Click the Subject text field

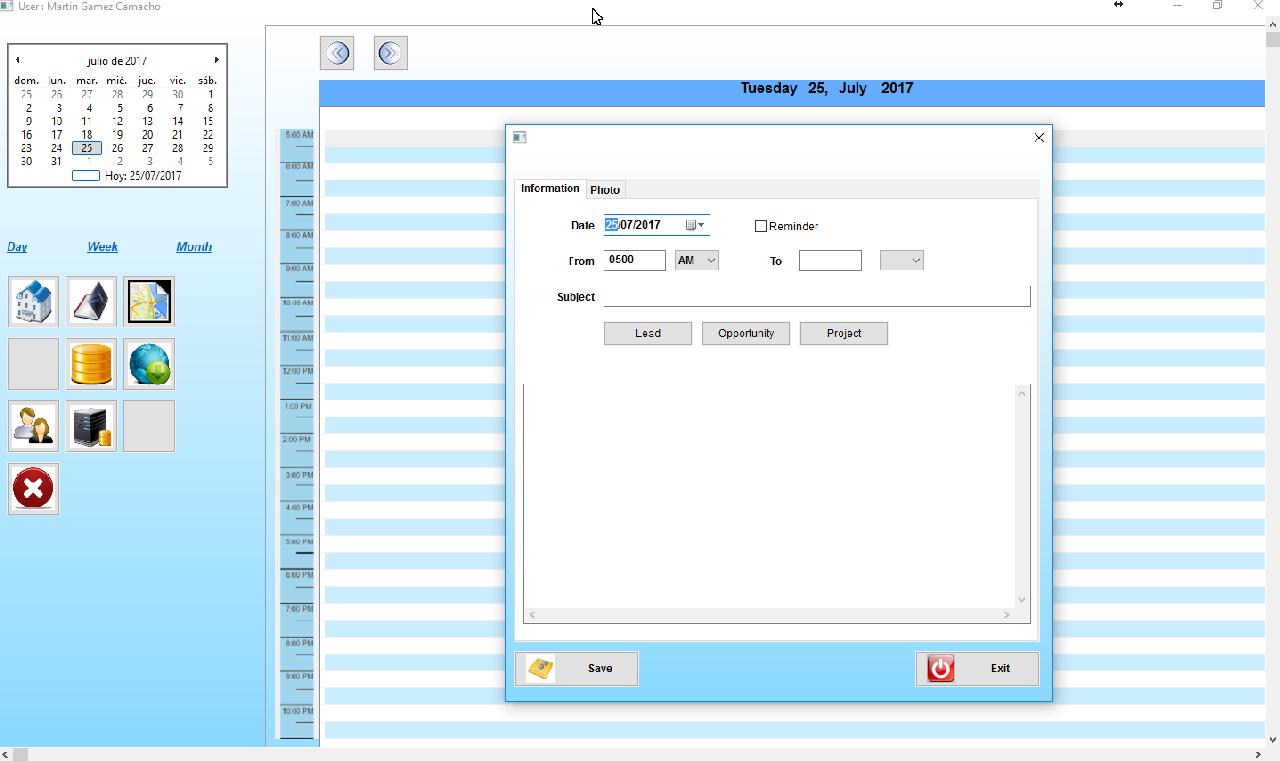tap(816, 296)
